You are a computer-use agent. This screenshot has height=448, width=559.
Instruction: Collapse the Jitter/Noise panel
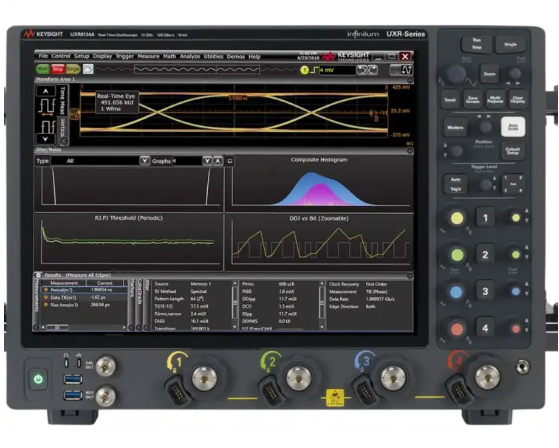pyautogui.click(x=410, y=150)
